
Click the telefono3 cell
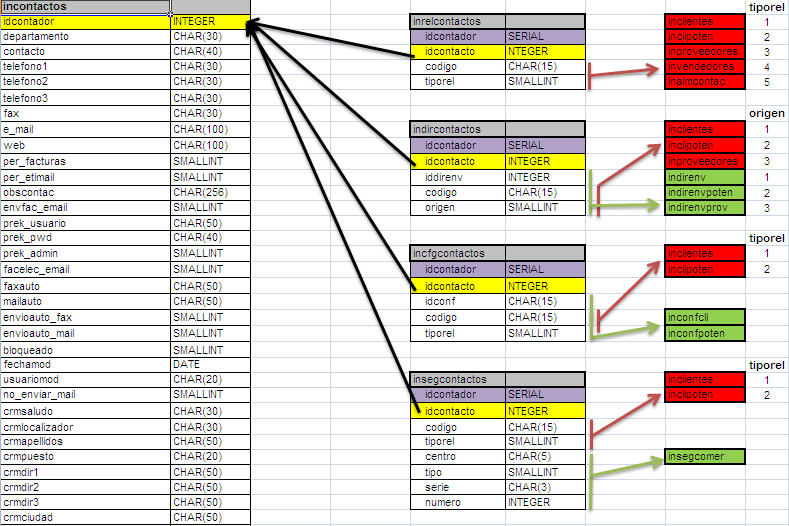point(85,98)
